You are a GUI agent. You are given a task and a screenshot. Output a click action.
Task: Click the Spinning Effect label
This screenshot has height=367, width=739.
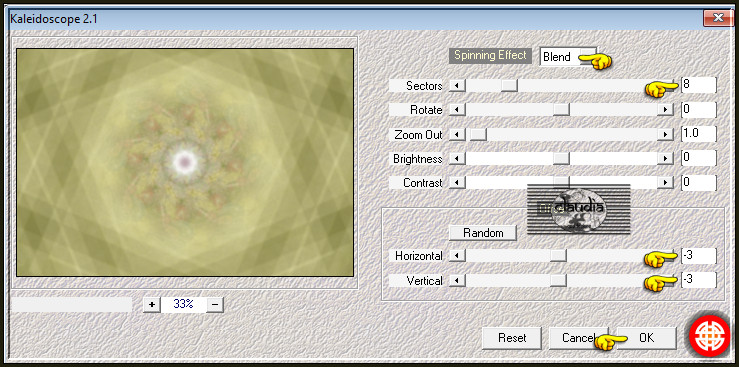click(490, 56)
